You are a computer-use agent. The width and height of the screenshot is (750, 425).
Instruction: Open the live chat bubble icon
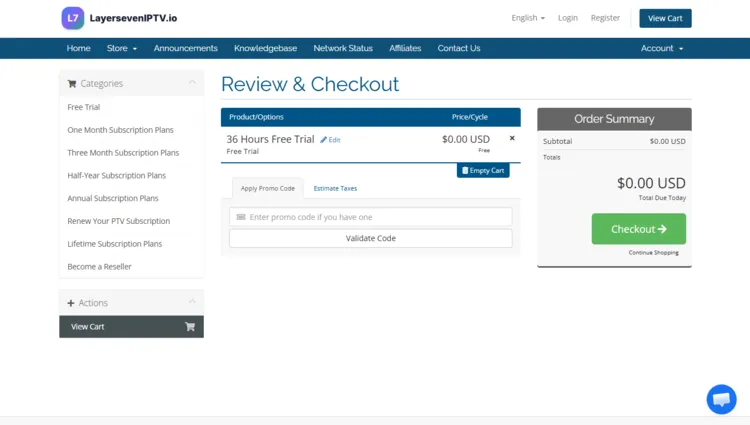point(721,399)
